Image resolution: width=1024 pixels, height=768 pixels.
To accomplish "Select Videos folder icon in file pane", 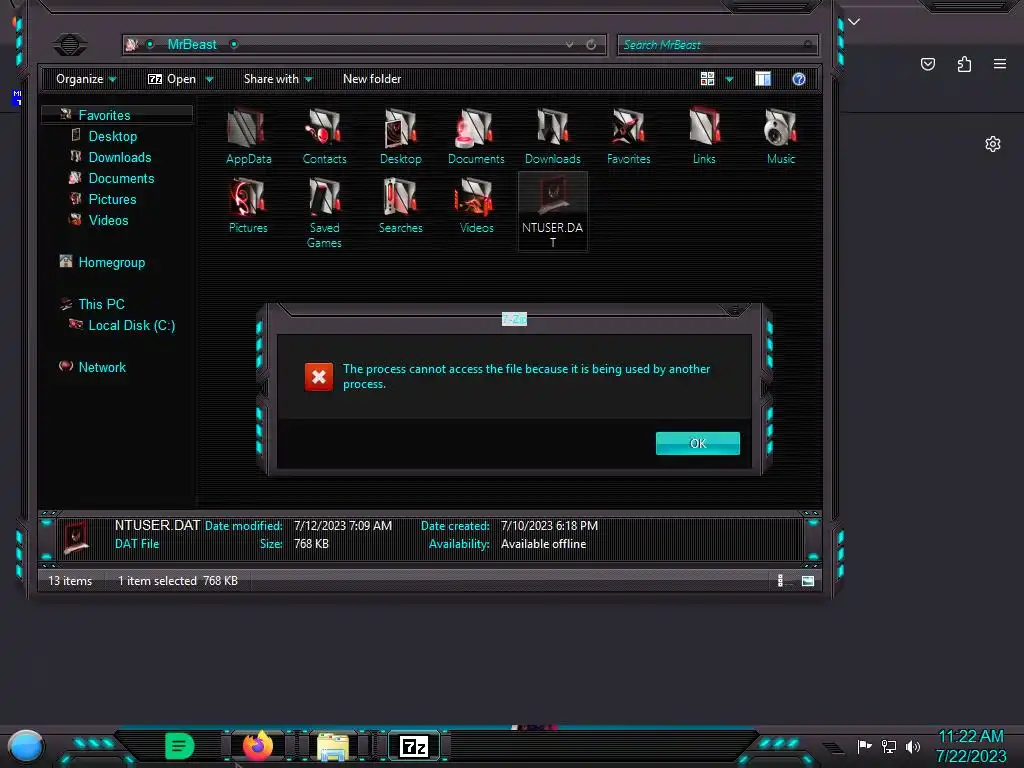I will pos(476,205).
